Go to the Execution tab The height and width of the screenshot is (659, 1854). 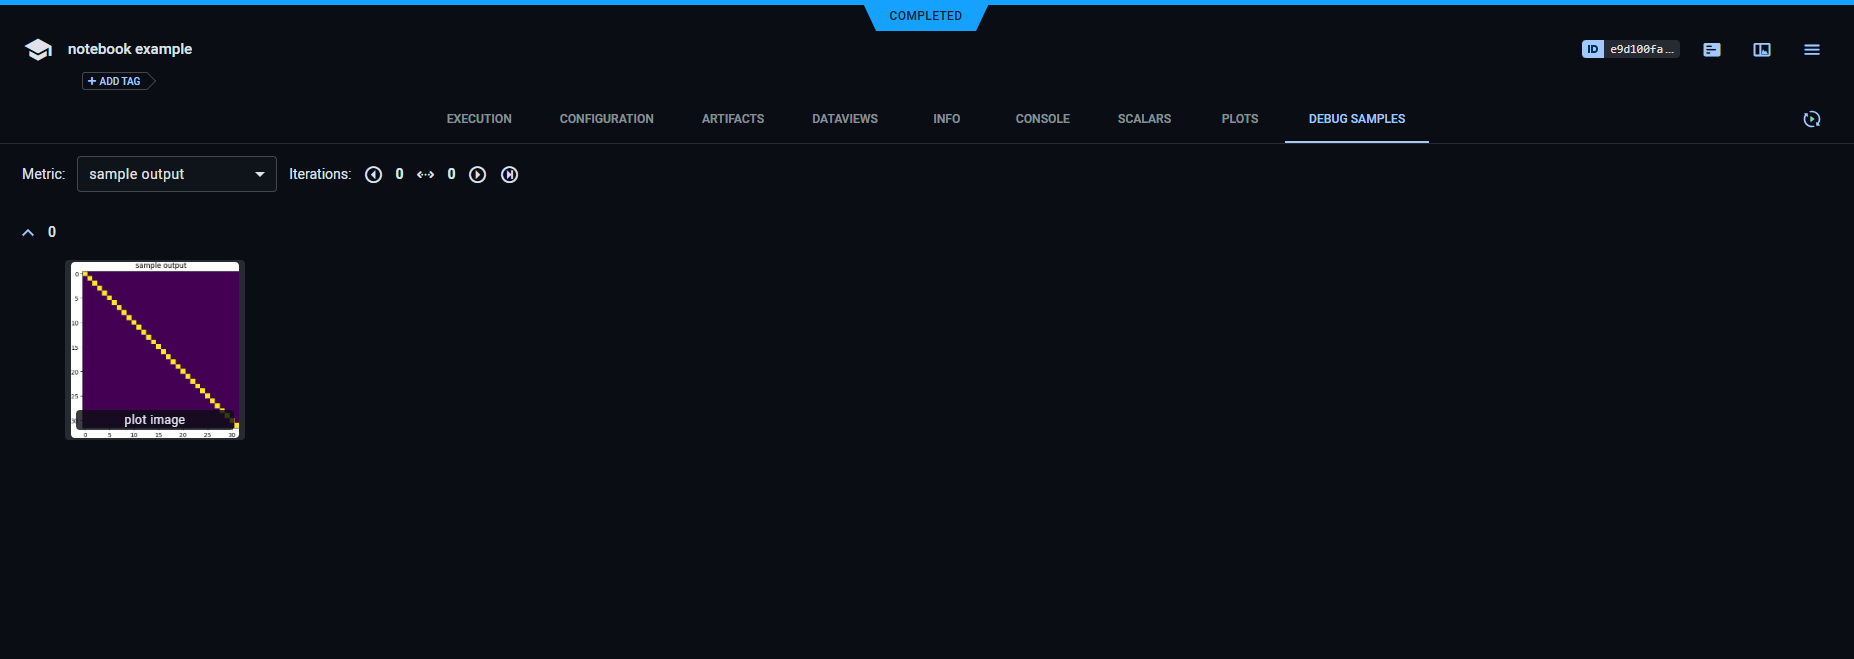(x=479, y=119)
